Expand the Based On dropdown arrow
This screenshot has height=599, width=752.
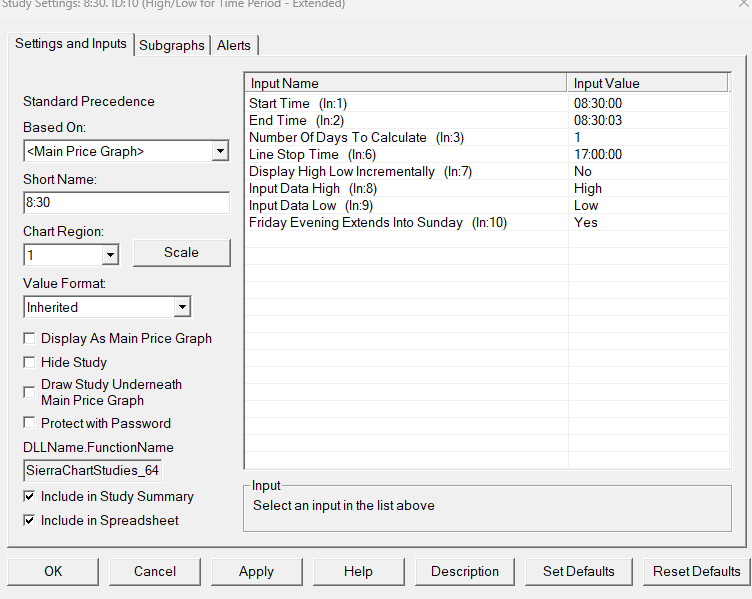point(220,151)
